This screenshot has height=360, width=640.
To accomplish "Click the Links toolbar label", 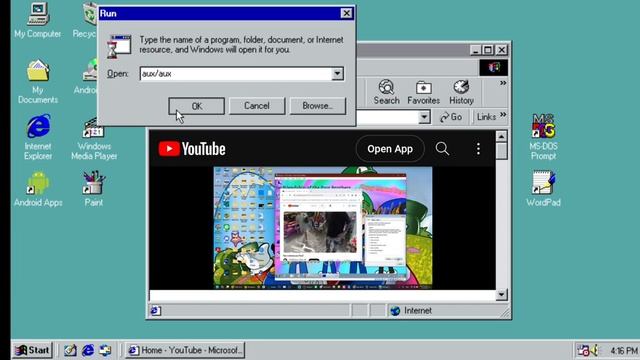I will tap(486, 117).
